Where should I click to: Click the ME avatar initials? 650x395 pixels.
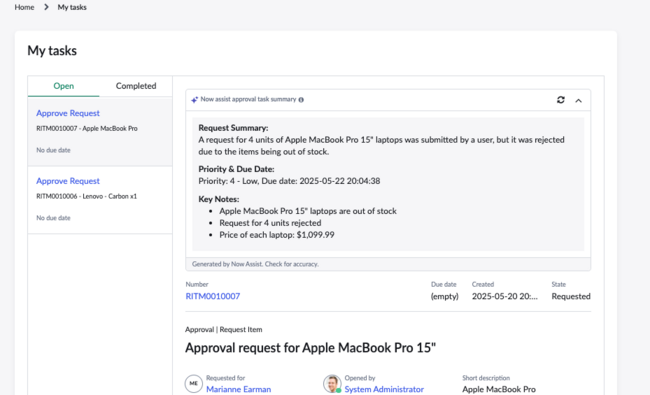point(194,383)
